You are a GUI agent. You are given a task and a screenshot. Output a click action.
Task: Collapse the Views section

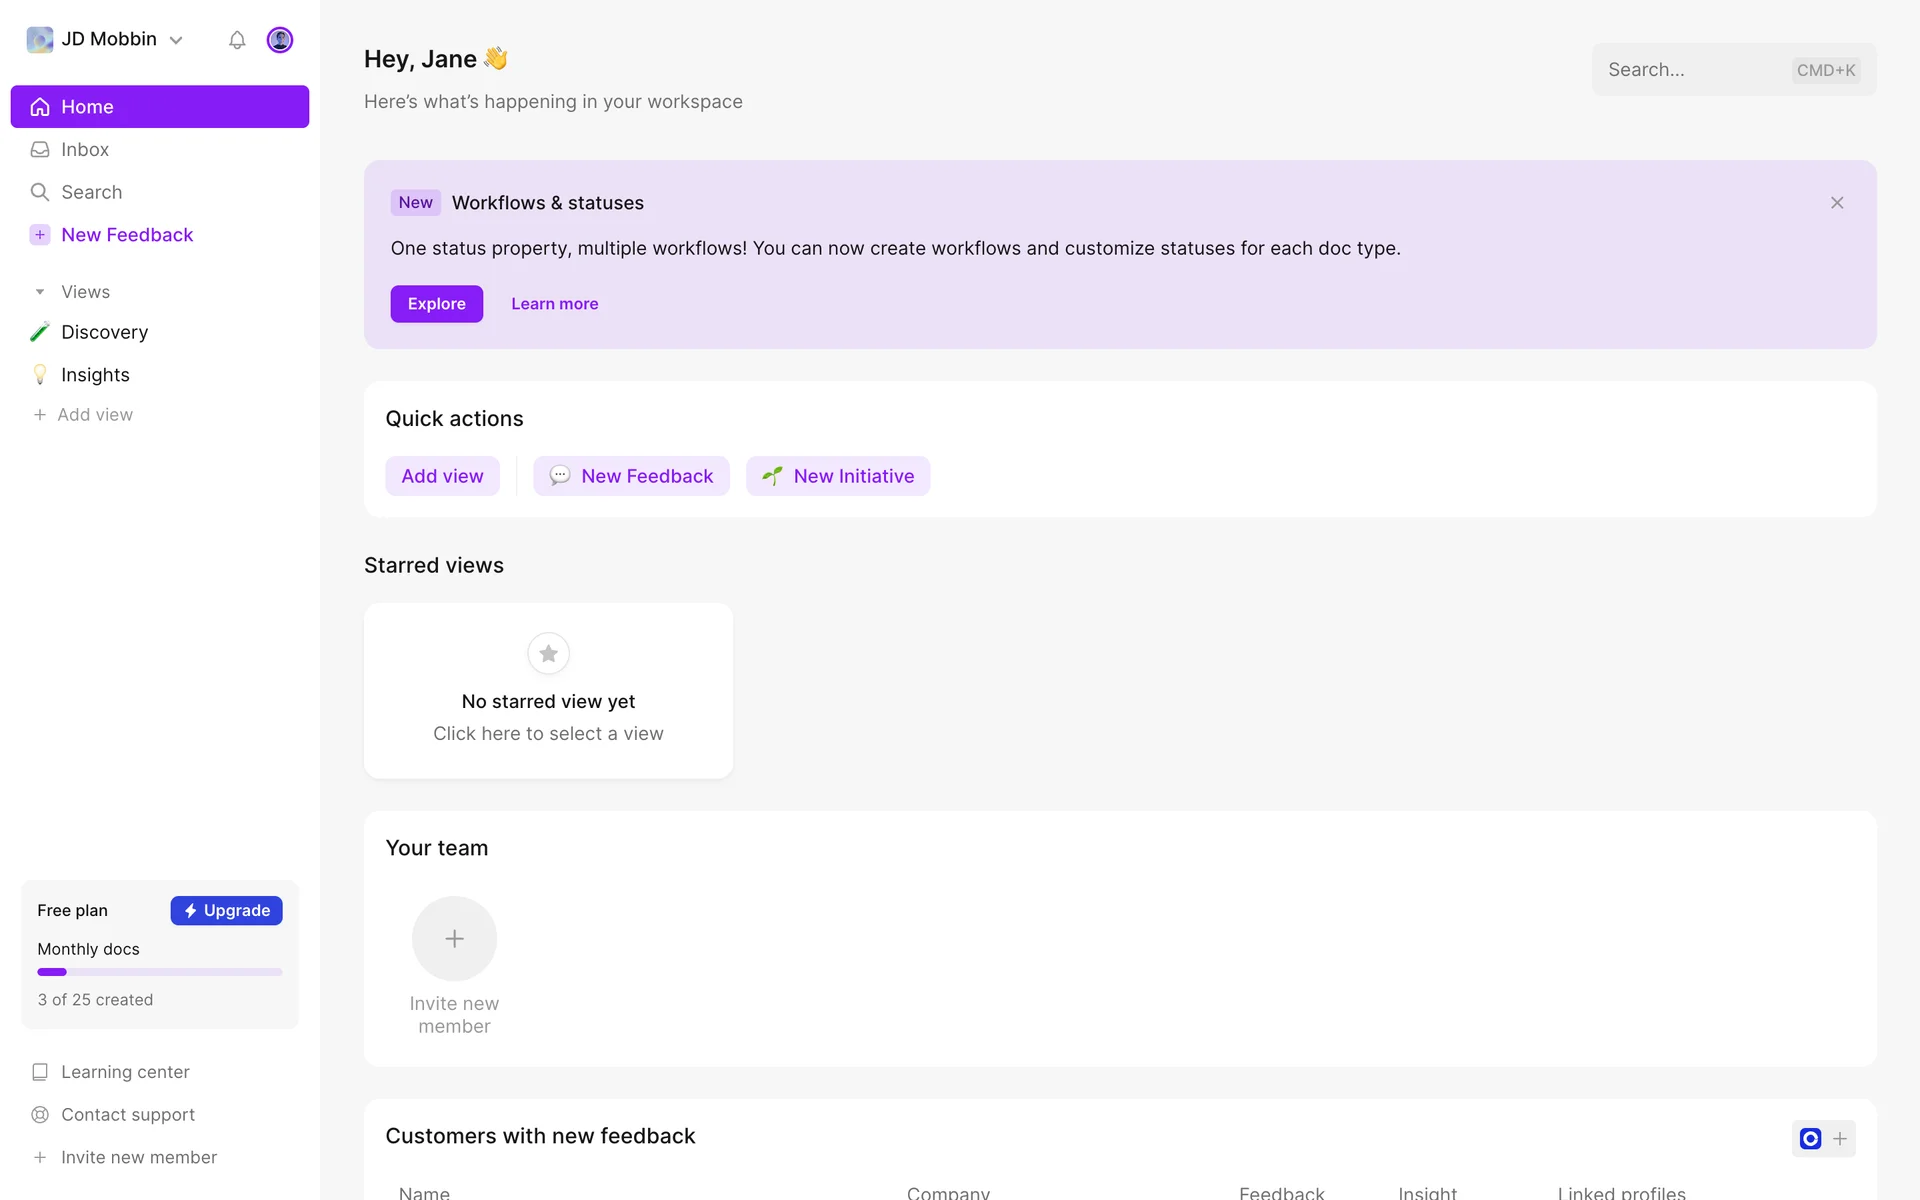click(x=40, y=292)
